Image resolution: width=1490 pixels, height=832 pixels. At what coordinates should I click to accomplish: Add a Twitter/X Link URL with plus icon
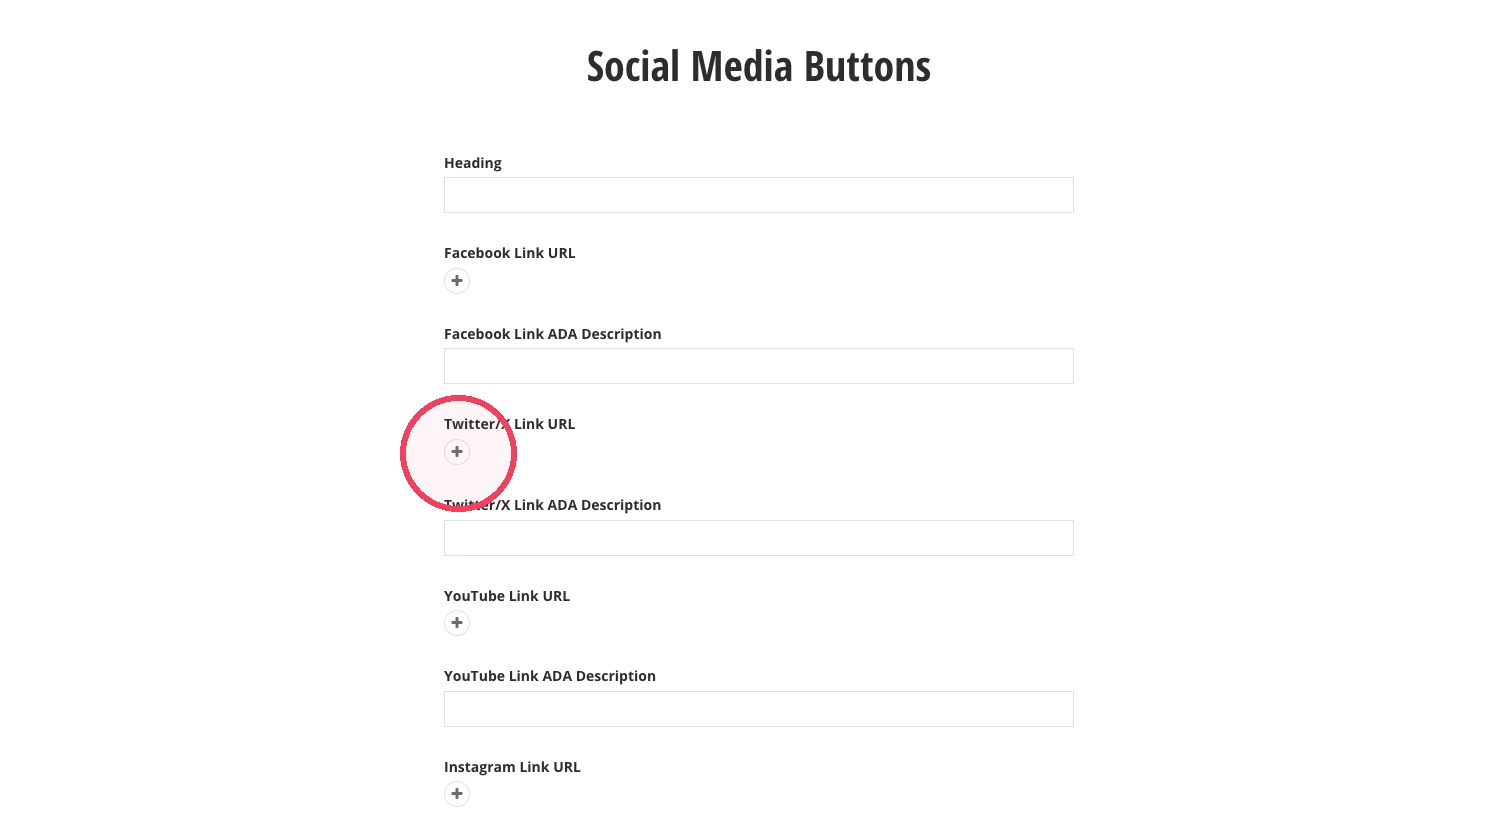click(457, 452)
